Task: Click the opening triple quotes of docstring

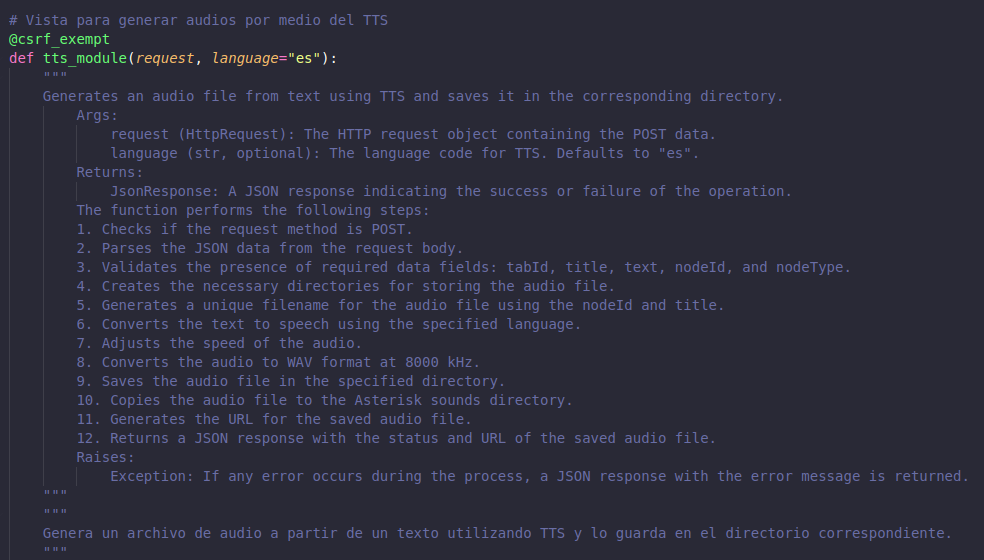Action: (x=55, y=75)
